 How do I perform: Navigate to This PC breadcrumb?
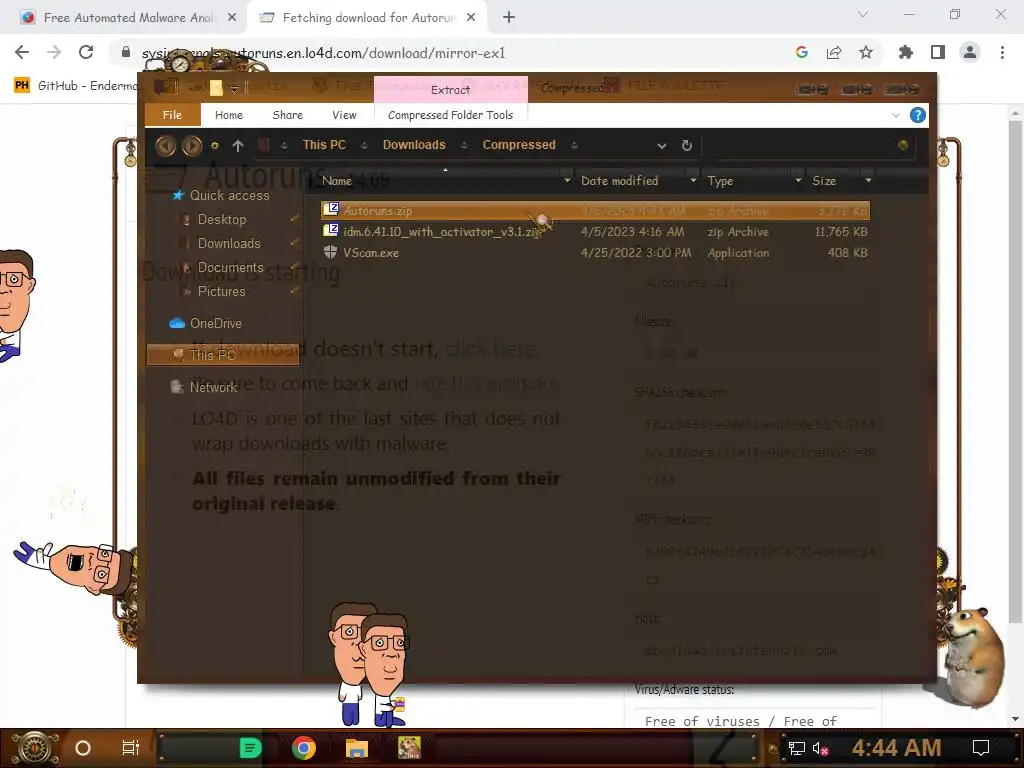pyautogui.click(x=324, y=145)
